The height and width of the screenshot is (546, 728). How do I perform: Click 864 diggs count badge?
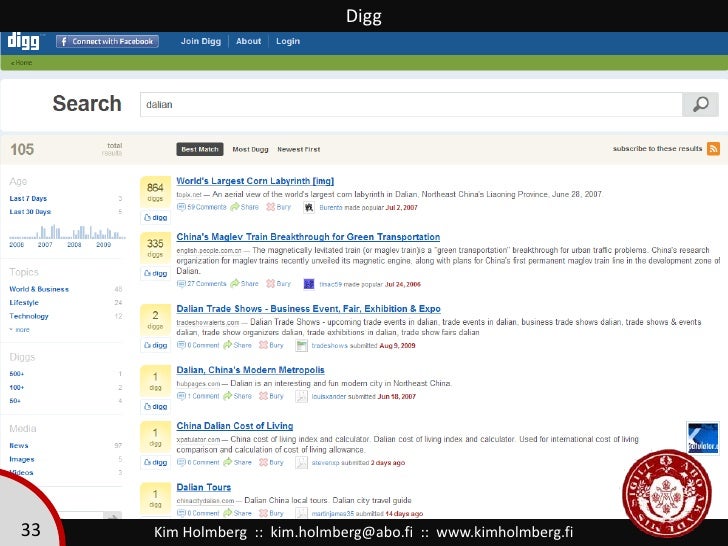point(155,191)
